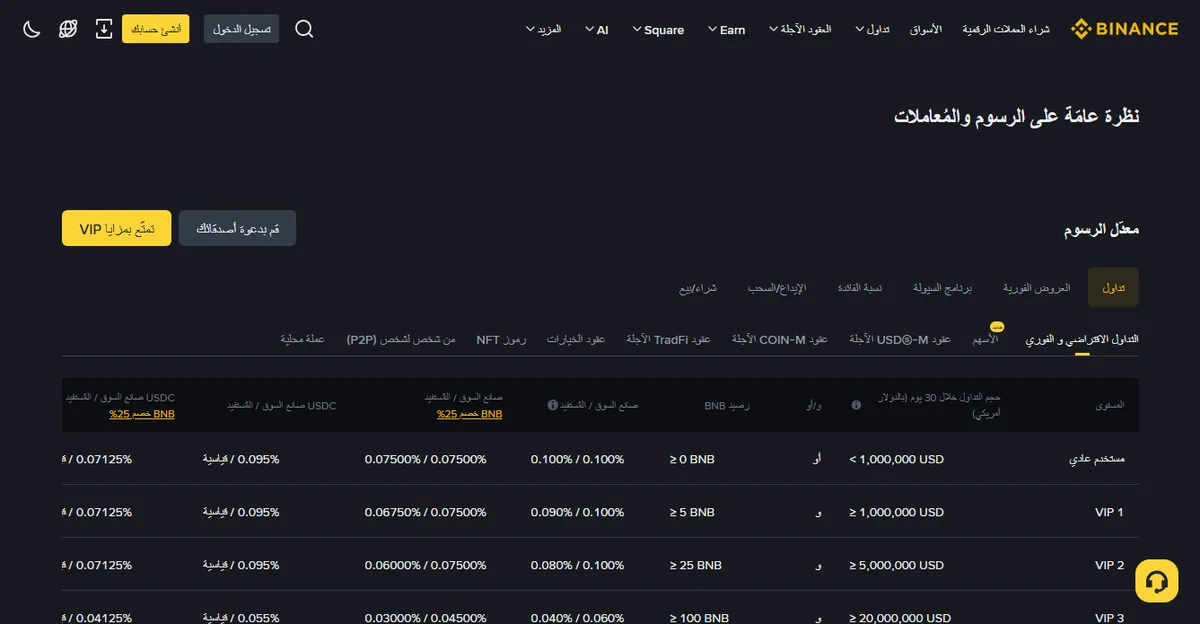Open the BNB 25% discount link in maker/taker column
The width and height of the screenshot is (1200, 624).
[x=469, y=414]
